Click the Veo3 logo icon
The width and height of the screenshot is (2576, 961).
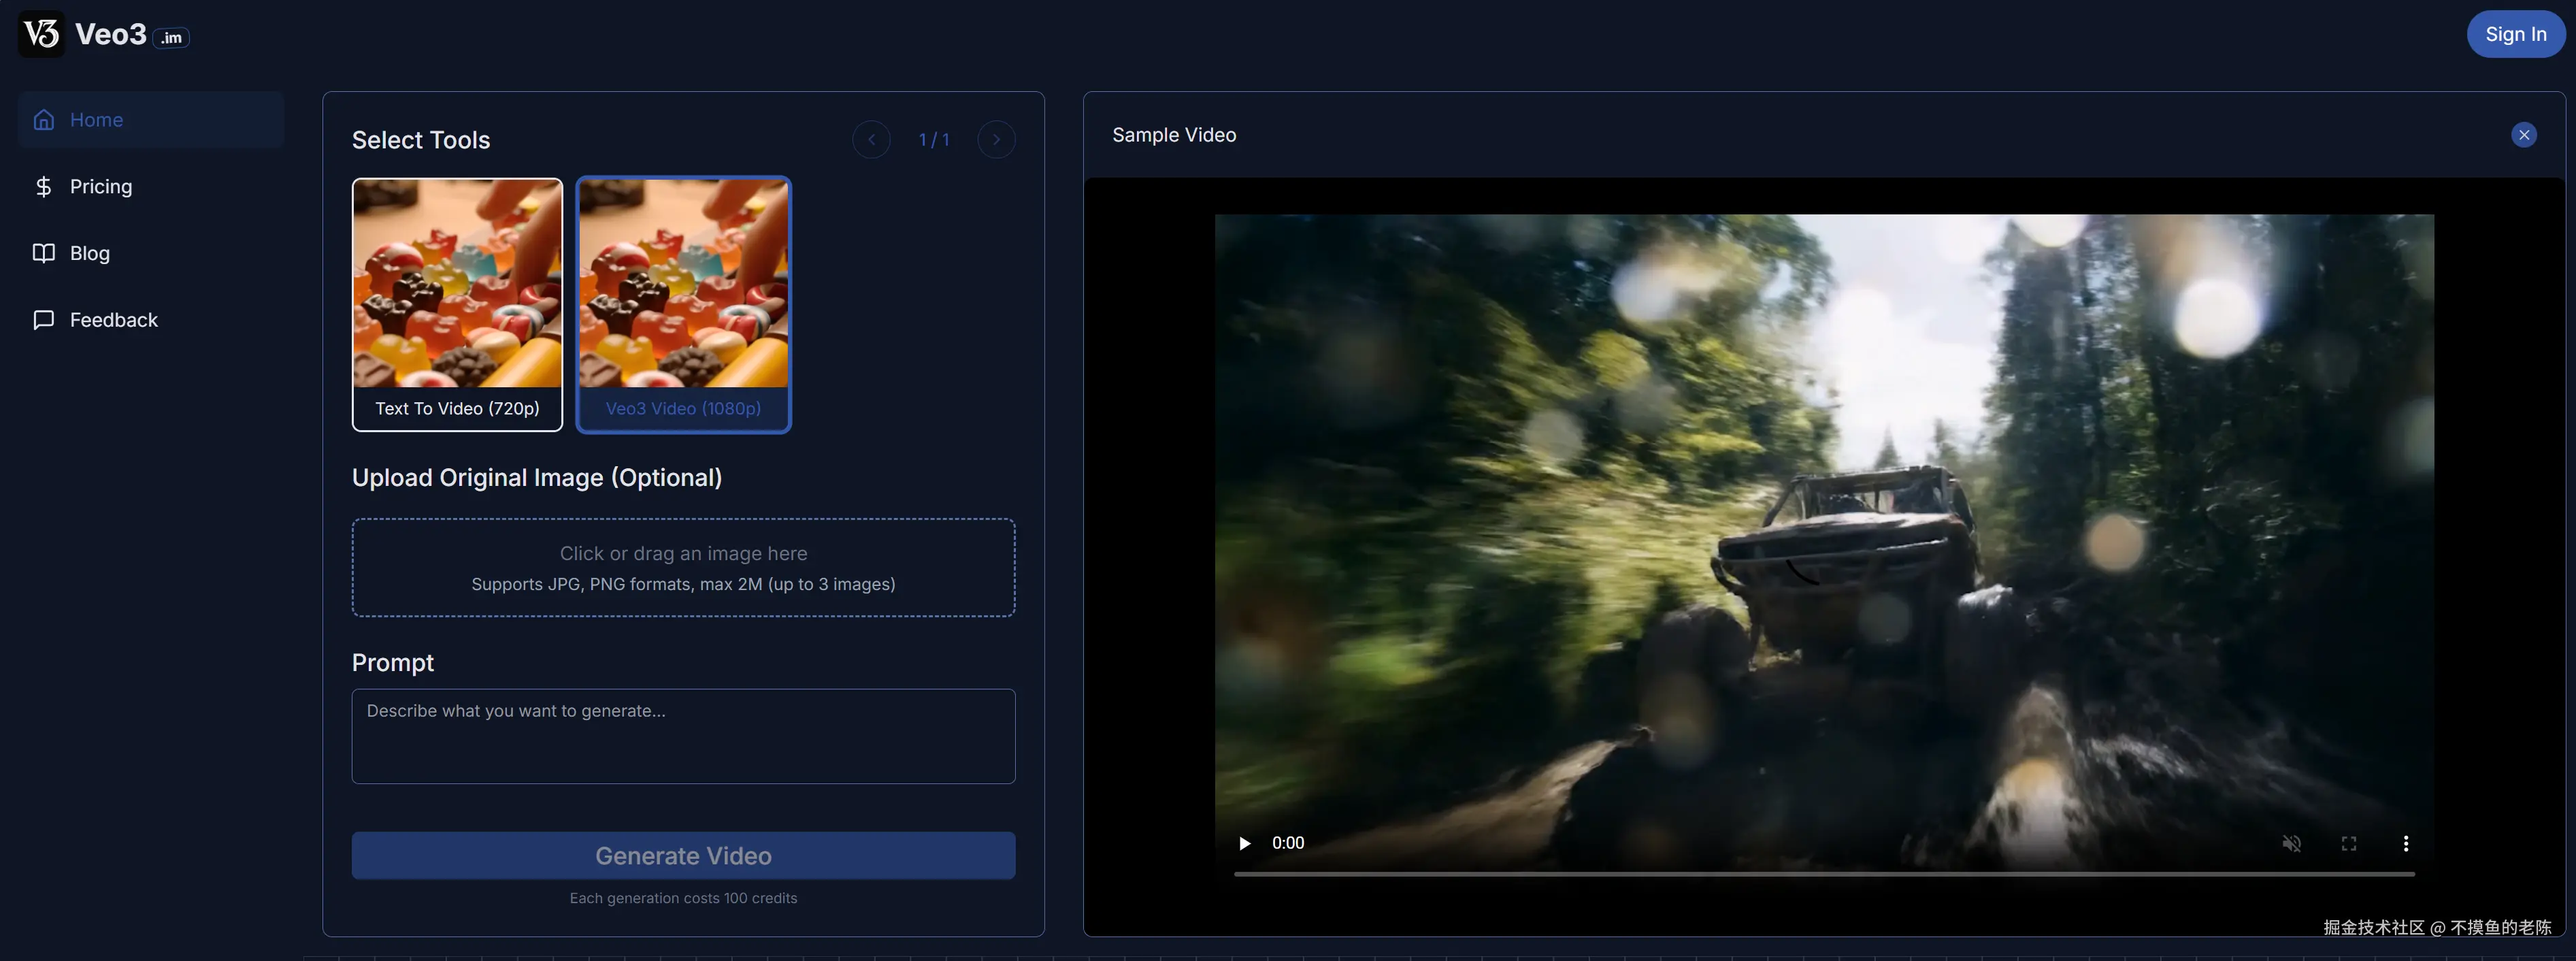pyautogui.click(x=41, y=34)
